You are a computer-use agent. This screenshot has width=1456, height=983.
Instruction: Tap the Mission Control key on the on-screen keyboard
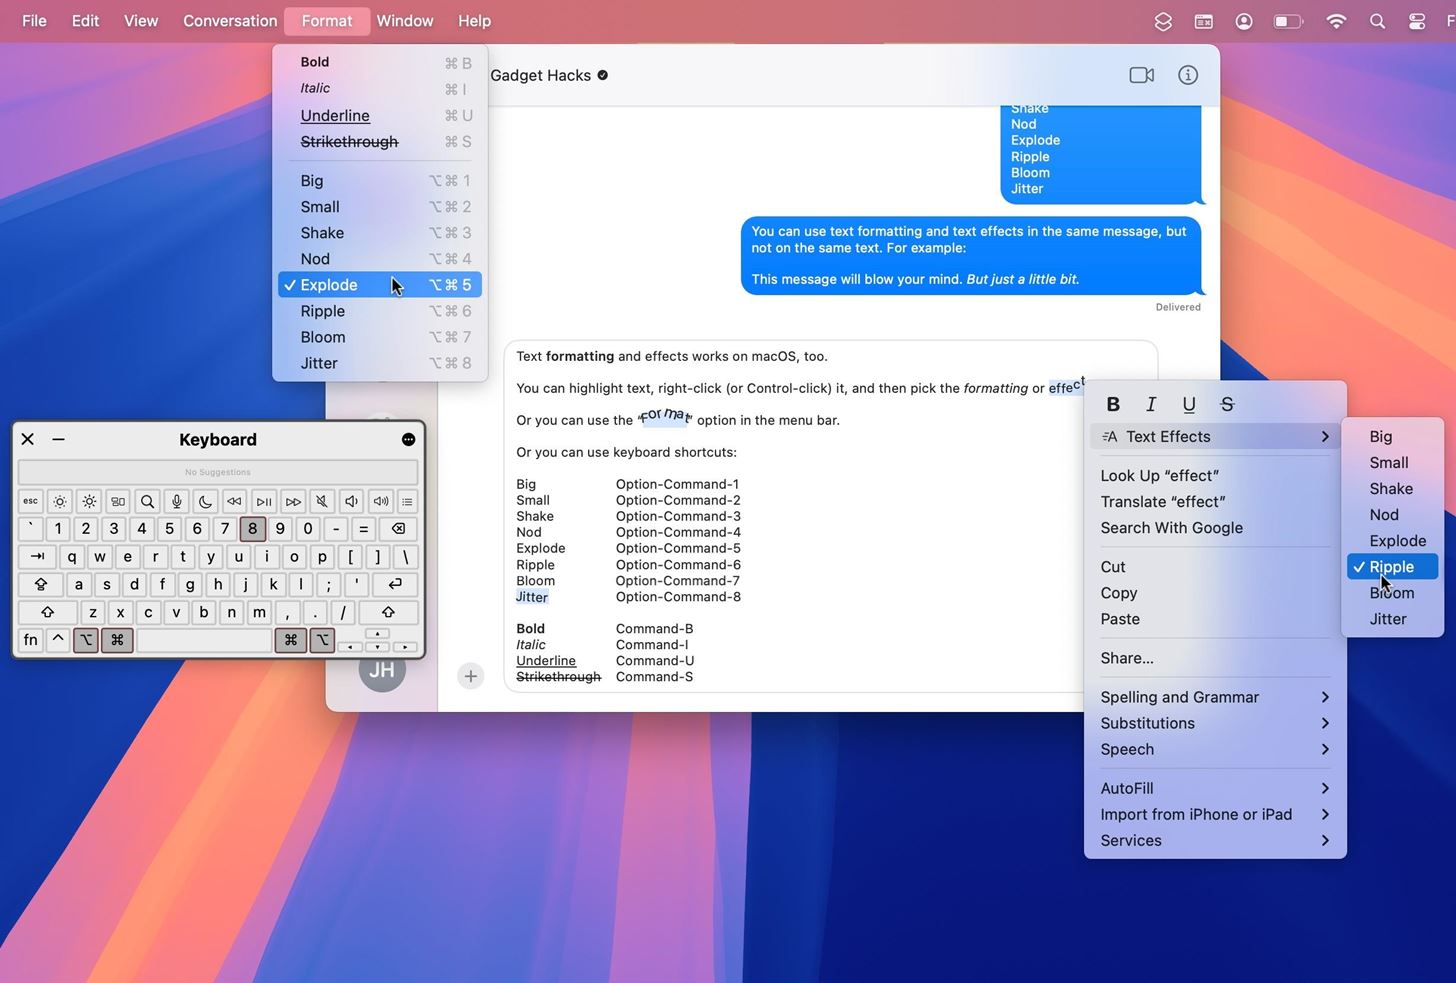118,501
